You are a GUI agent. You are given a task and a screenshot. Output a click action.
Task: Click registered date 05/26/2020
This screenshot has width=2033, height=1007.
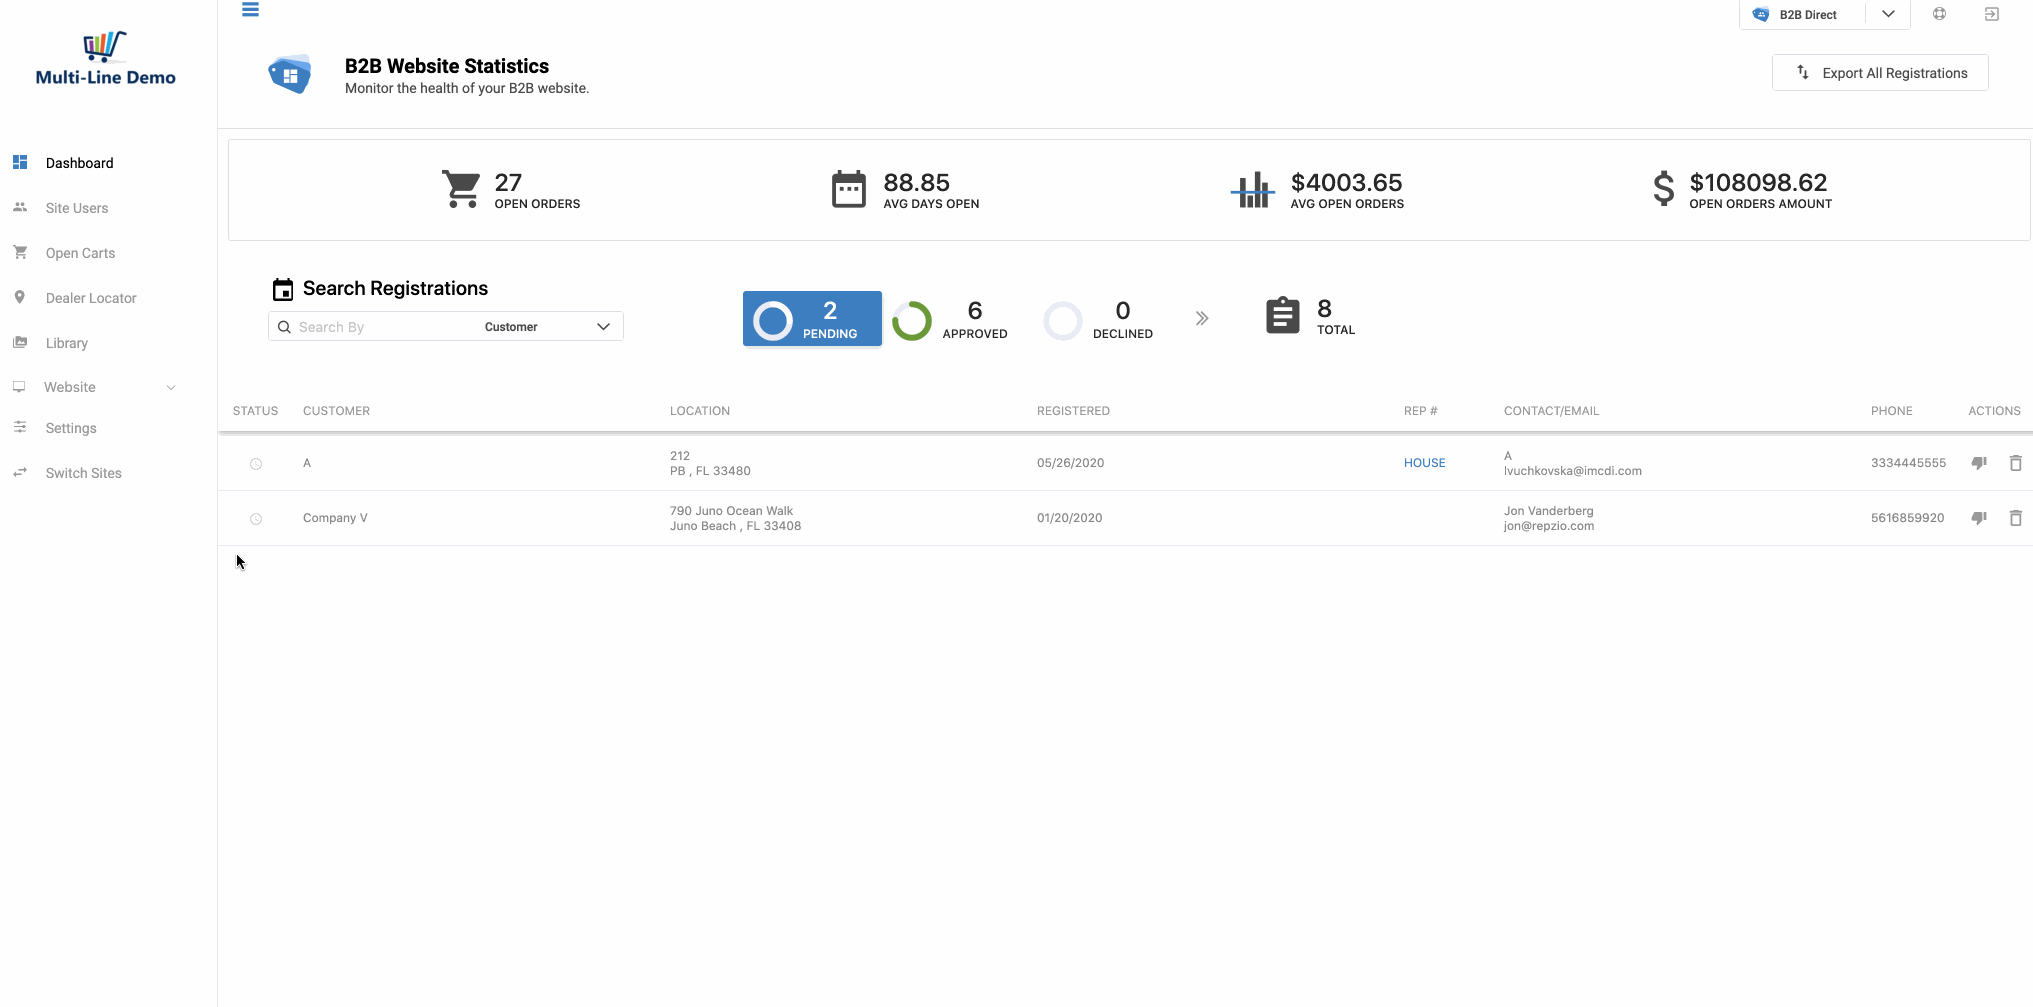[1070, 463]
